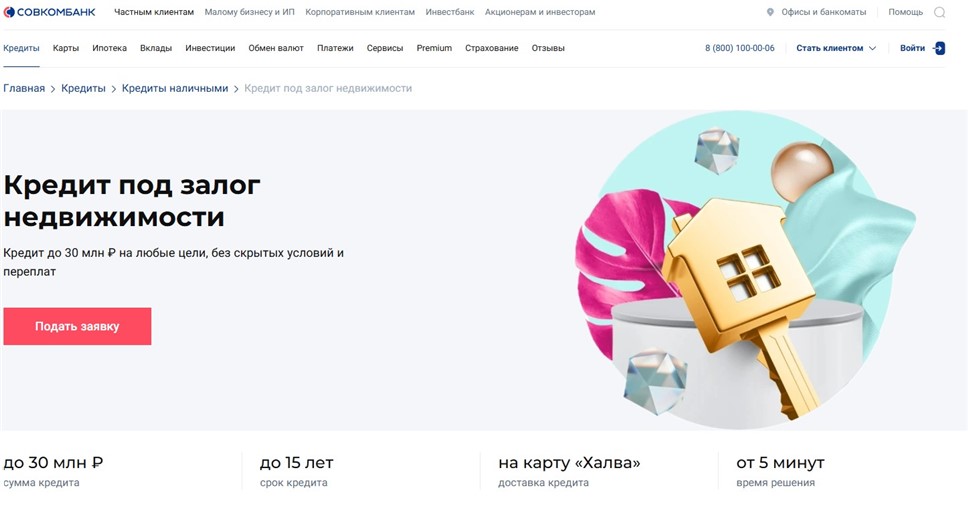Open Кредиты наличными breadcrumb link
The height and width of the screenshot is (508, 968).
tap(175, 88)
